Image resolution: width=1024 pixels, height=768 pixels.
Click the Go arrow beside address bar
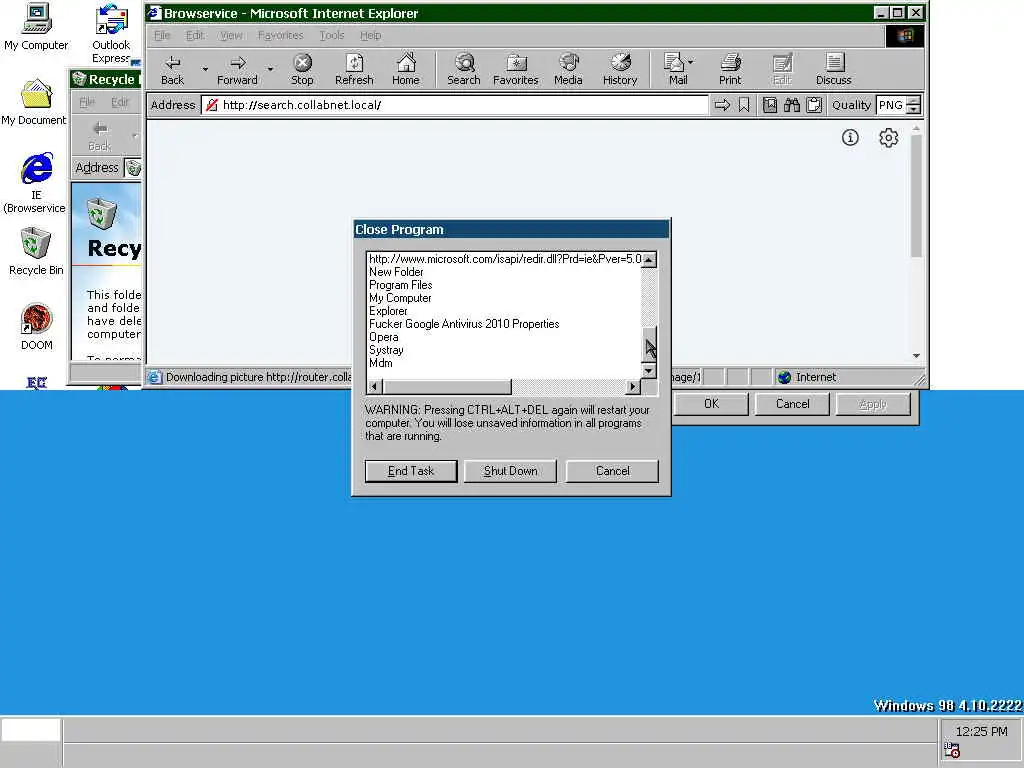[722, 105]
